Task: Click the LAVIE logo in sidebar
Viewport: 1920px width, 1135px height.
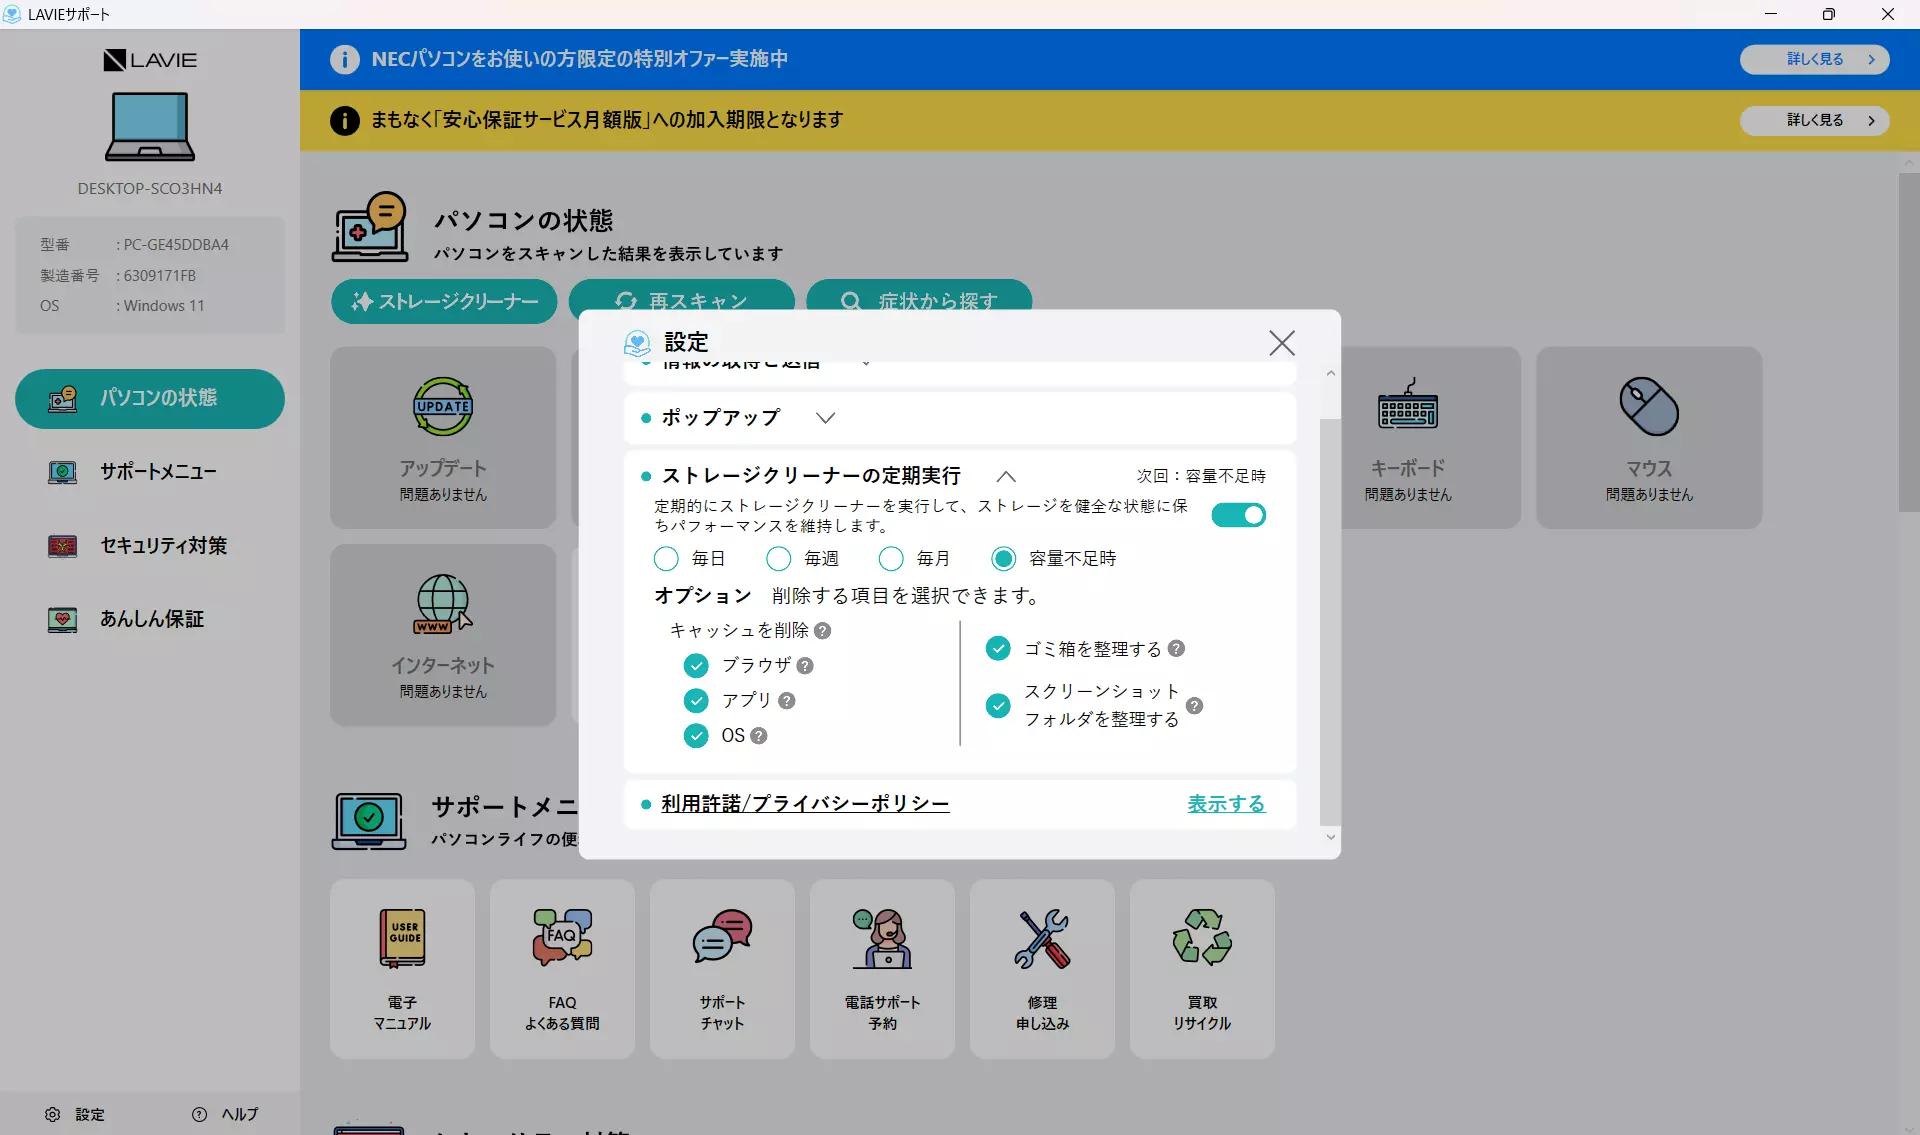Action: (x=150, y=60)
